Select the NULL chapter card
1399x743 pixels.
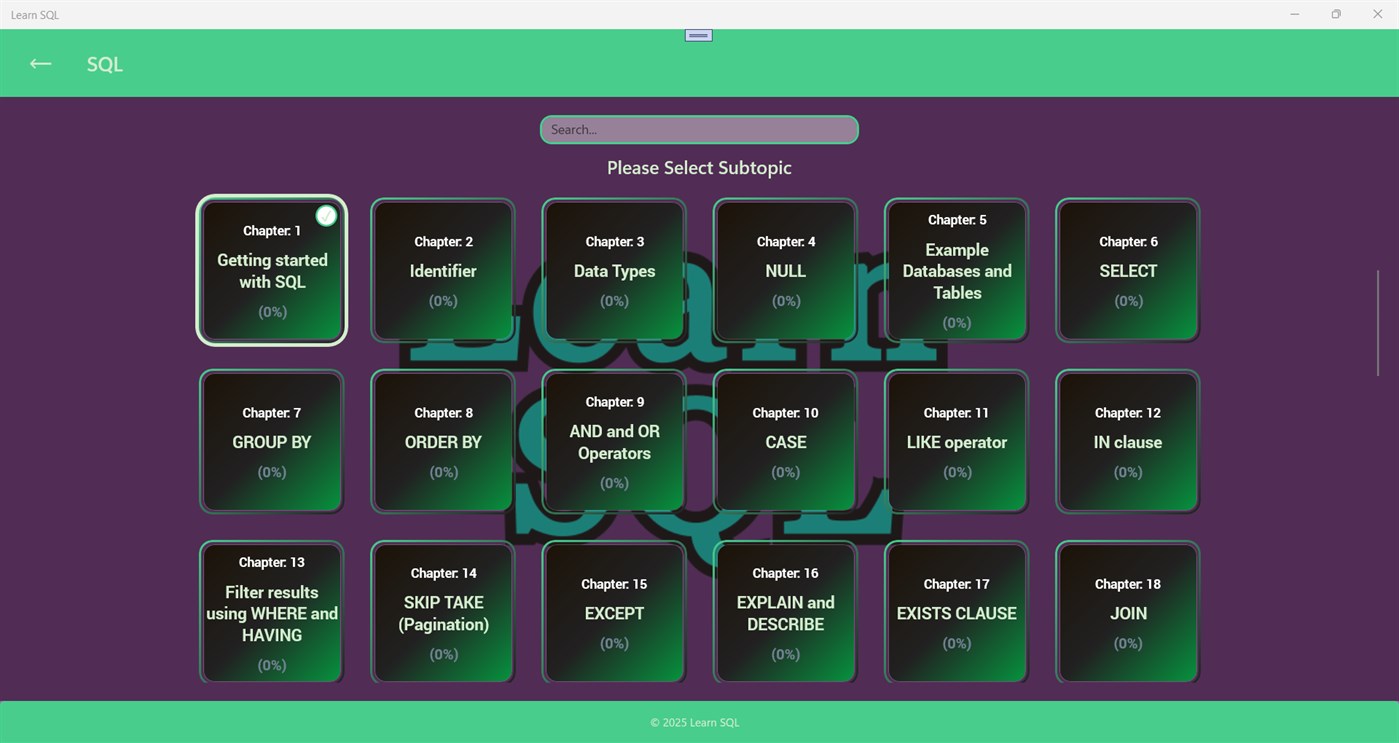[x=785, y=270]
